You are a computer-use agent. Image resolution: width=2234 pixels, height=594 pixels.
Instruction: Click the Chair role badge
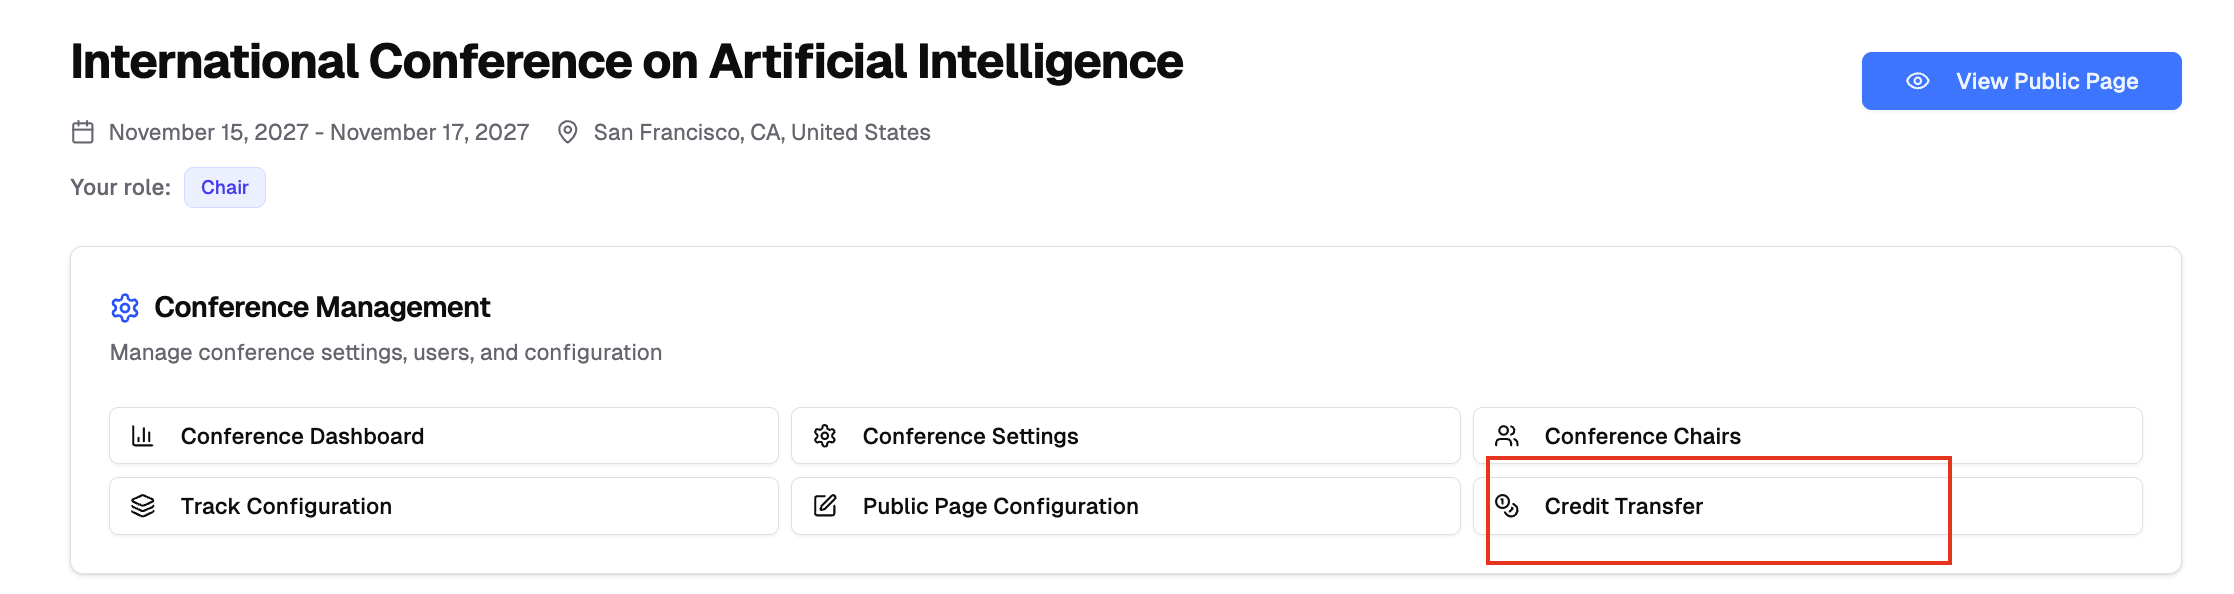pos(225,188)
